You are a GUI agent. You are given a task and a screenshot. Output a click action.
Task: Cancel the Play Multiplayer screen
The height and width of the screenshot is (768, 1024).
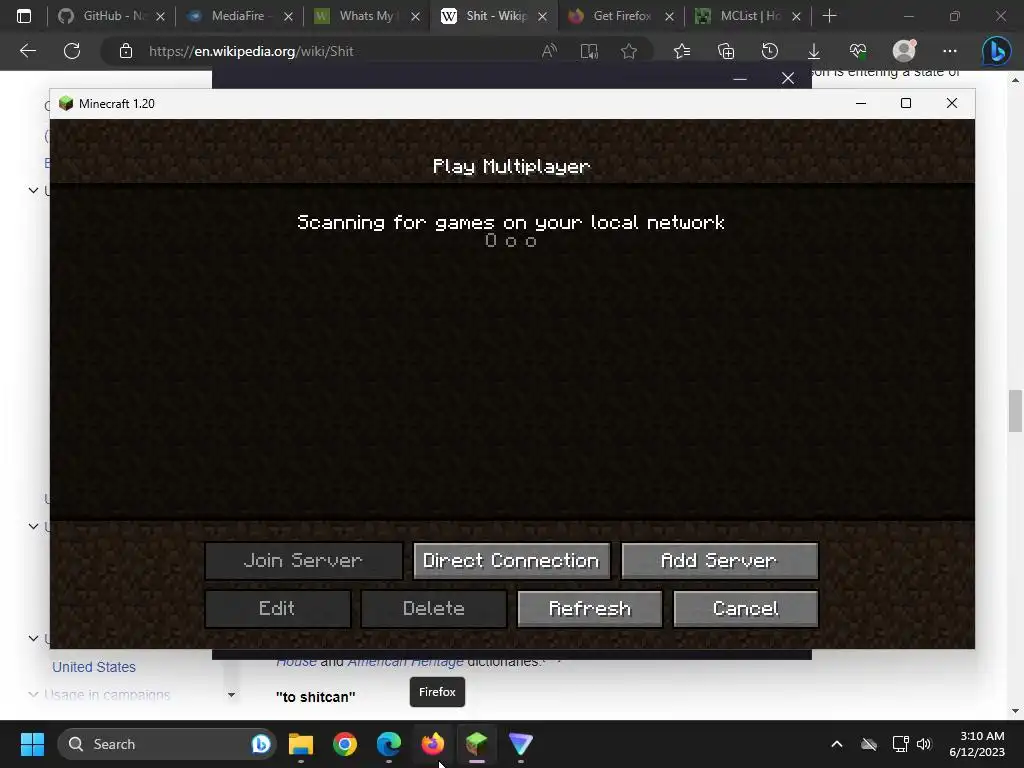tap(745, 609)
